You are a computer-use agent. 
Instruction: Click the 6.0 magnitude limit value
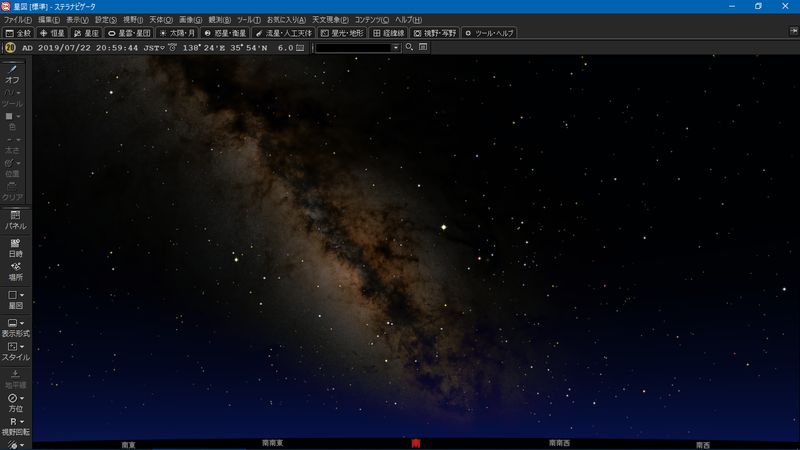coord(285,47)
